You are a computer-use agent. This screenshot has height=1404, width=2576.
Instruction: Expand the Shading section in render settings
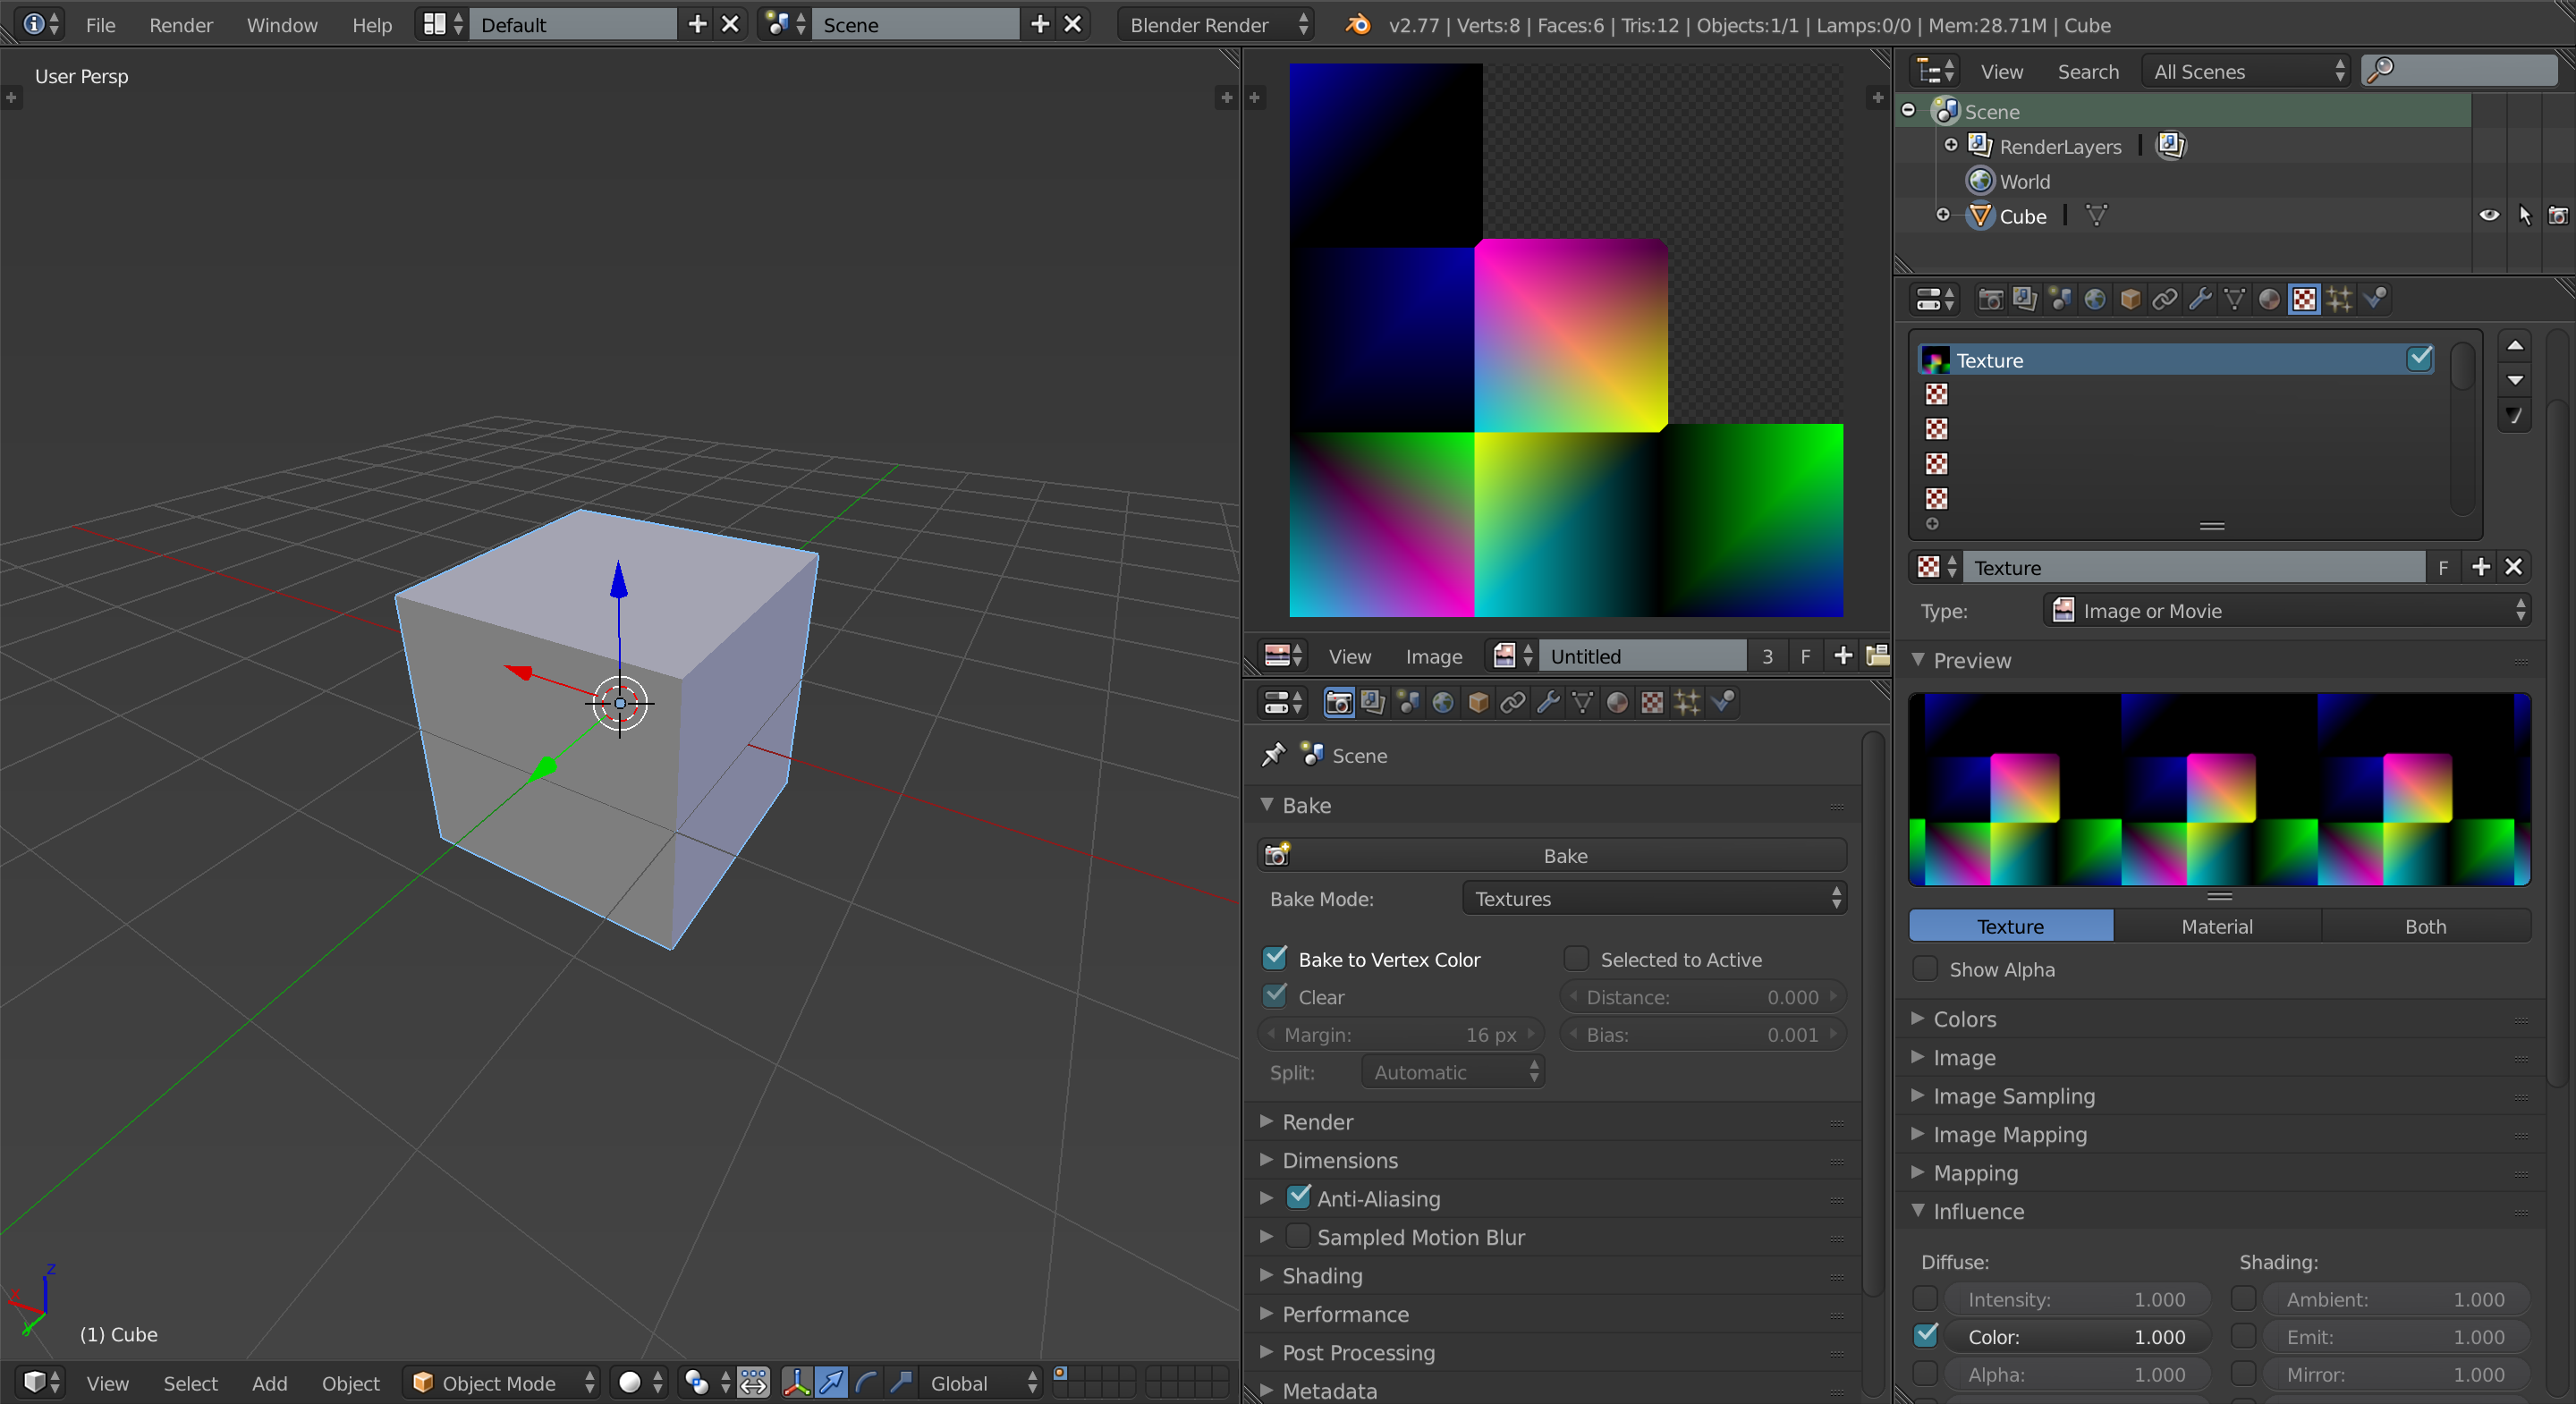tap(1319, 1274)
